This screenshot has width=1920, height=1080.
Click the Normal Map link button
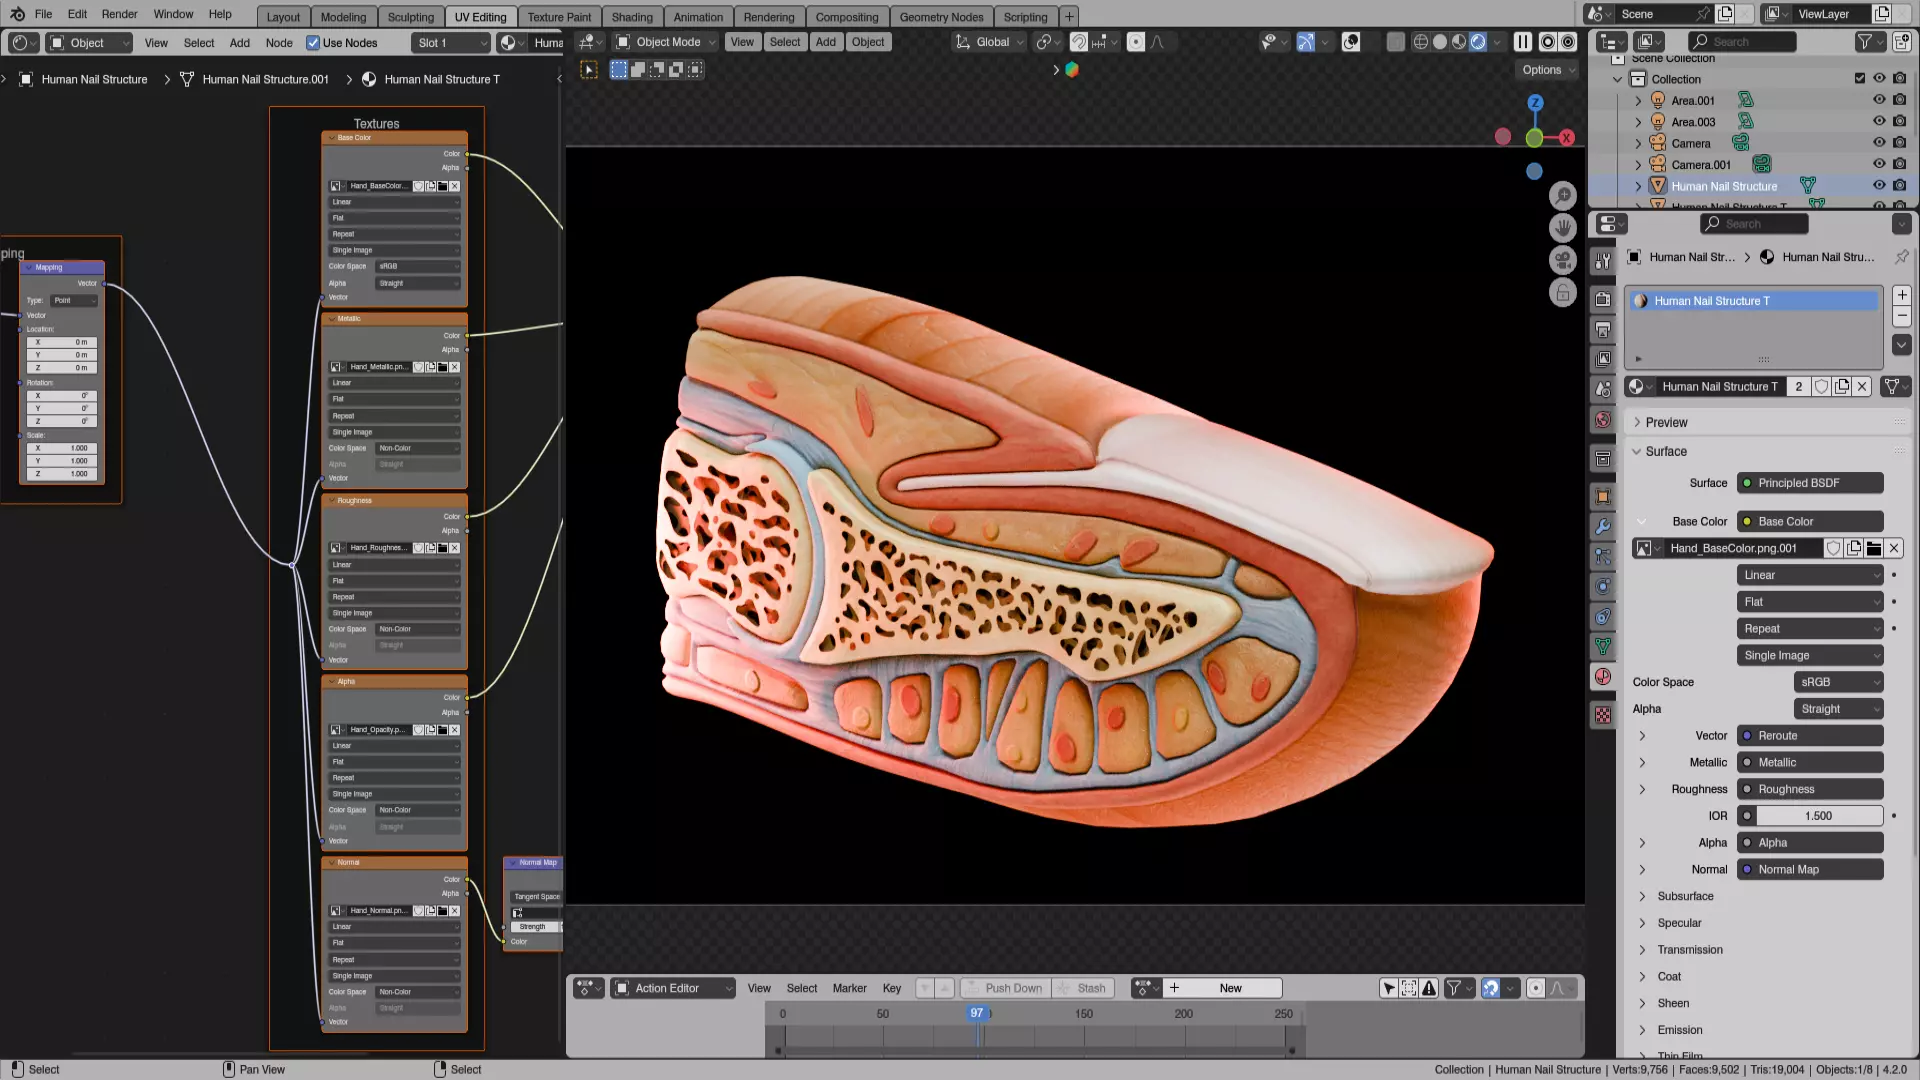coord(1810,870)
